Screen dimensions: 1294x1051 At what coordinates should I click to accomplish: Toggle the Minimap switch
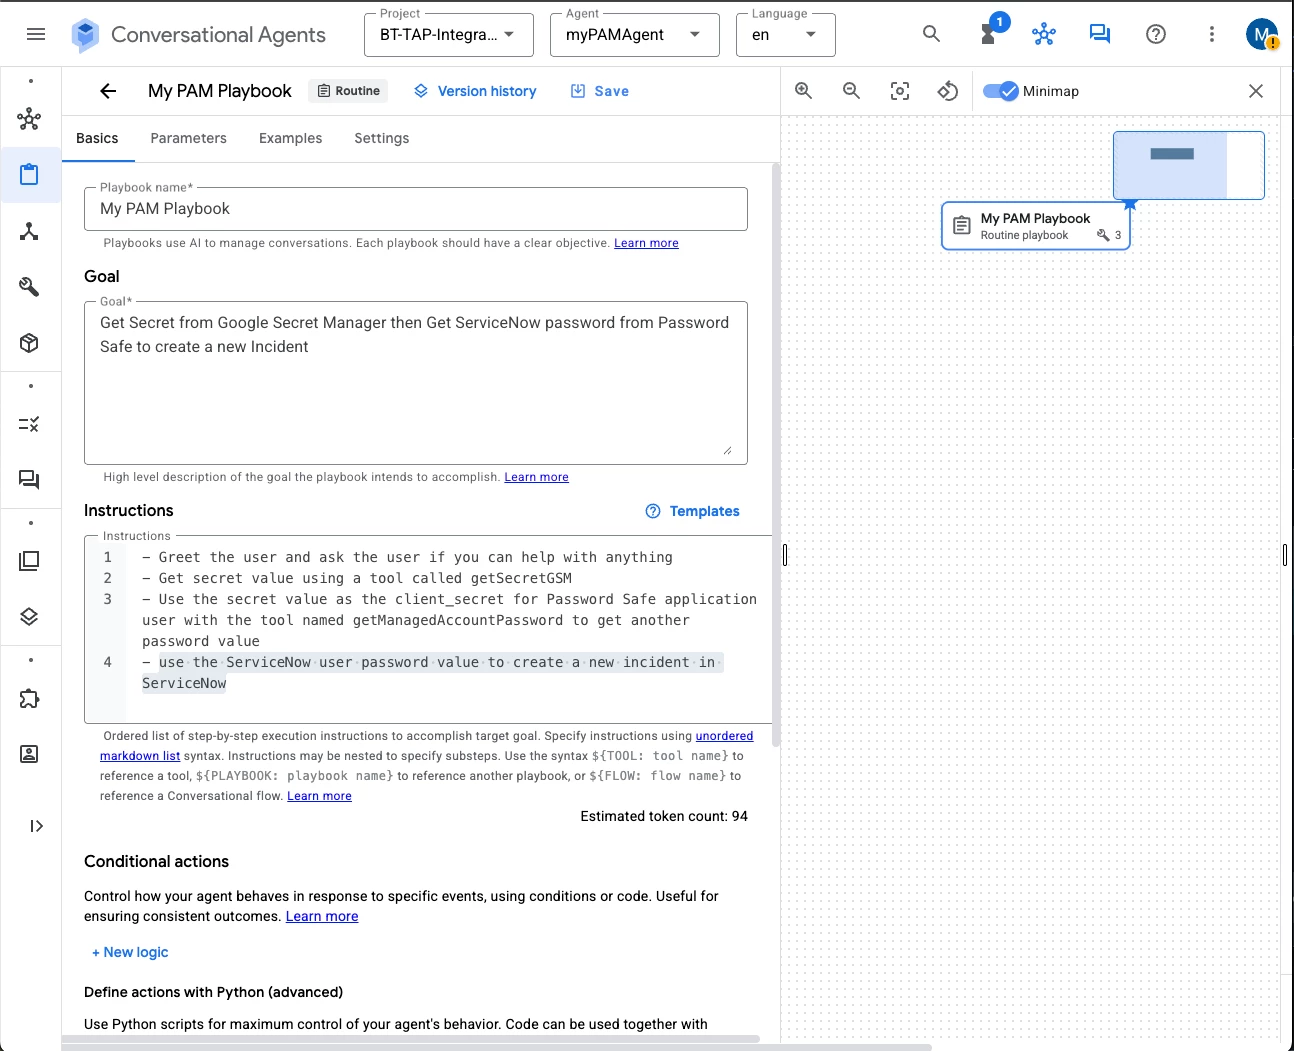pos(1000,91)
